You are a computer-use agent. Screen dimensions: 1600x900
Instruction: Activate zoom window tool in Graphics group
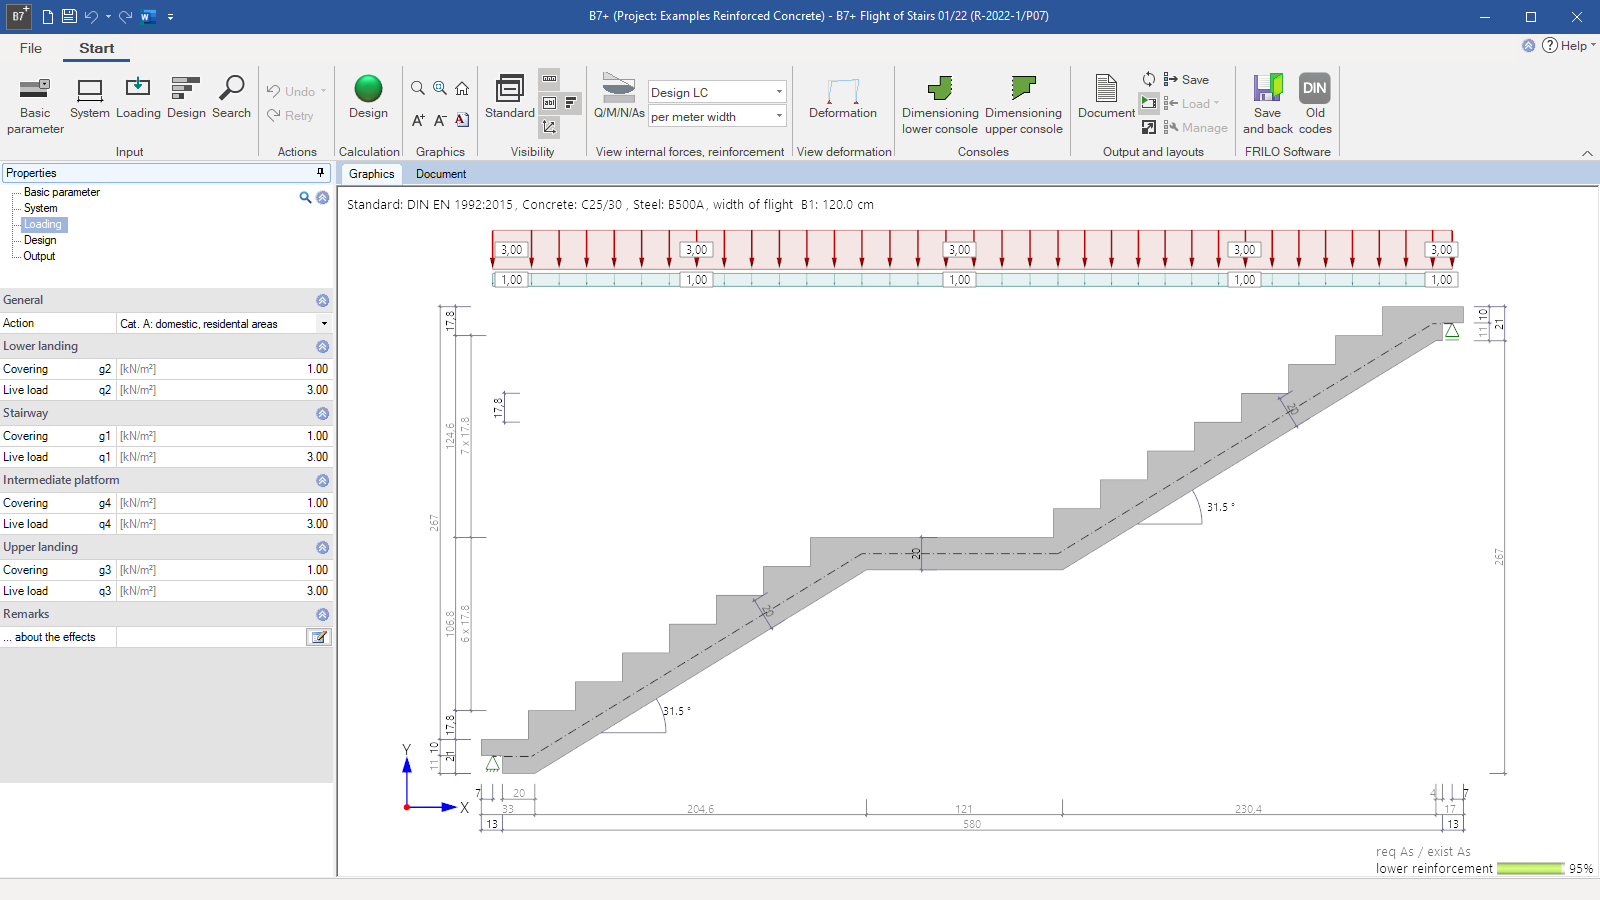click(x=440, y=88)
